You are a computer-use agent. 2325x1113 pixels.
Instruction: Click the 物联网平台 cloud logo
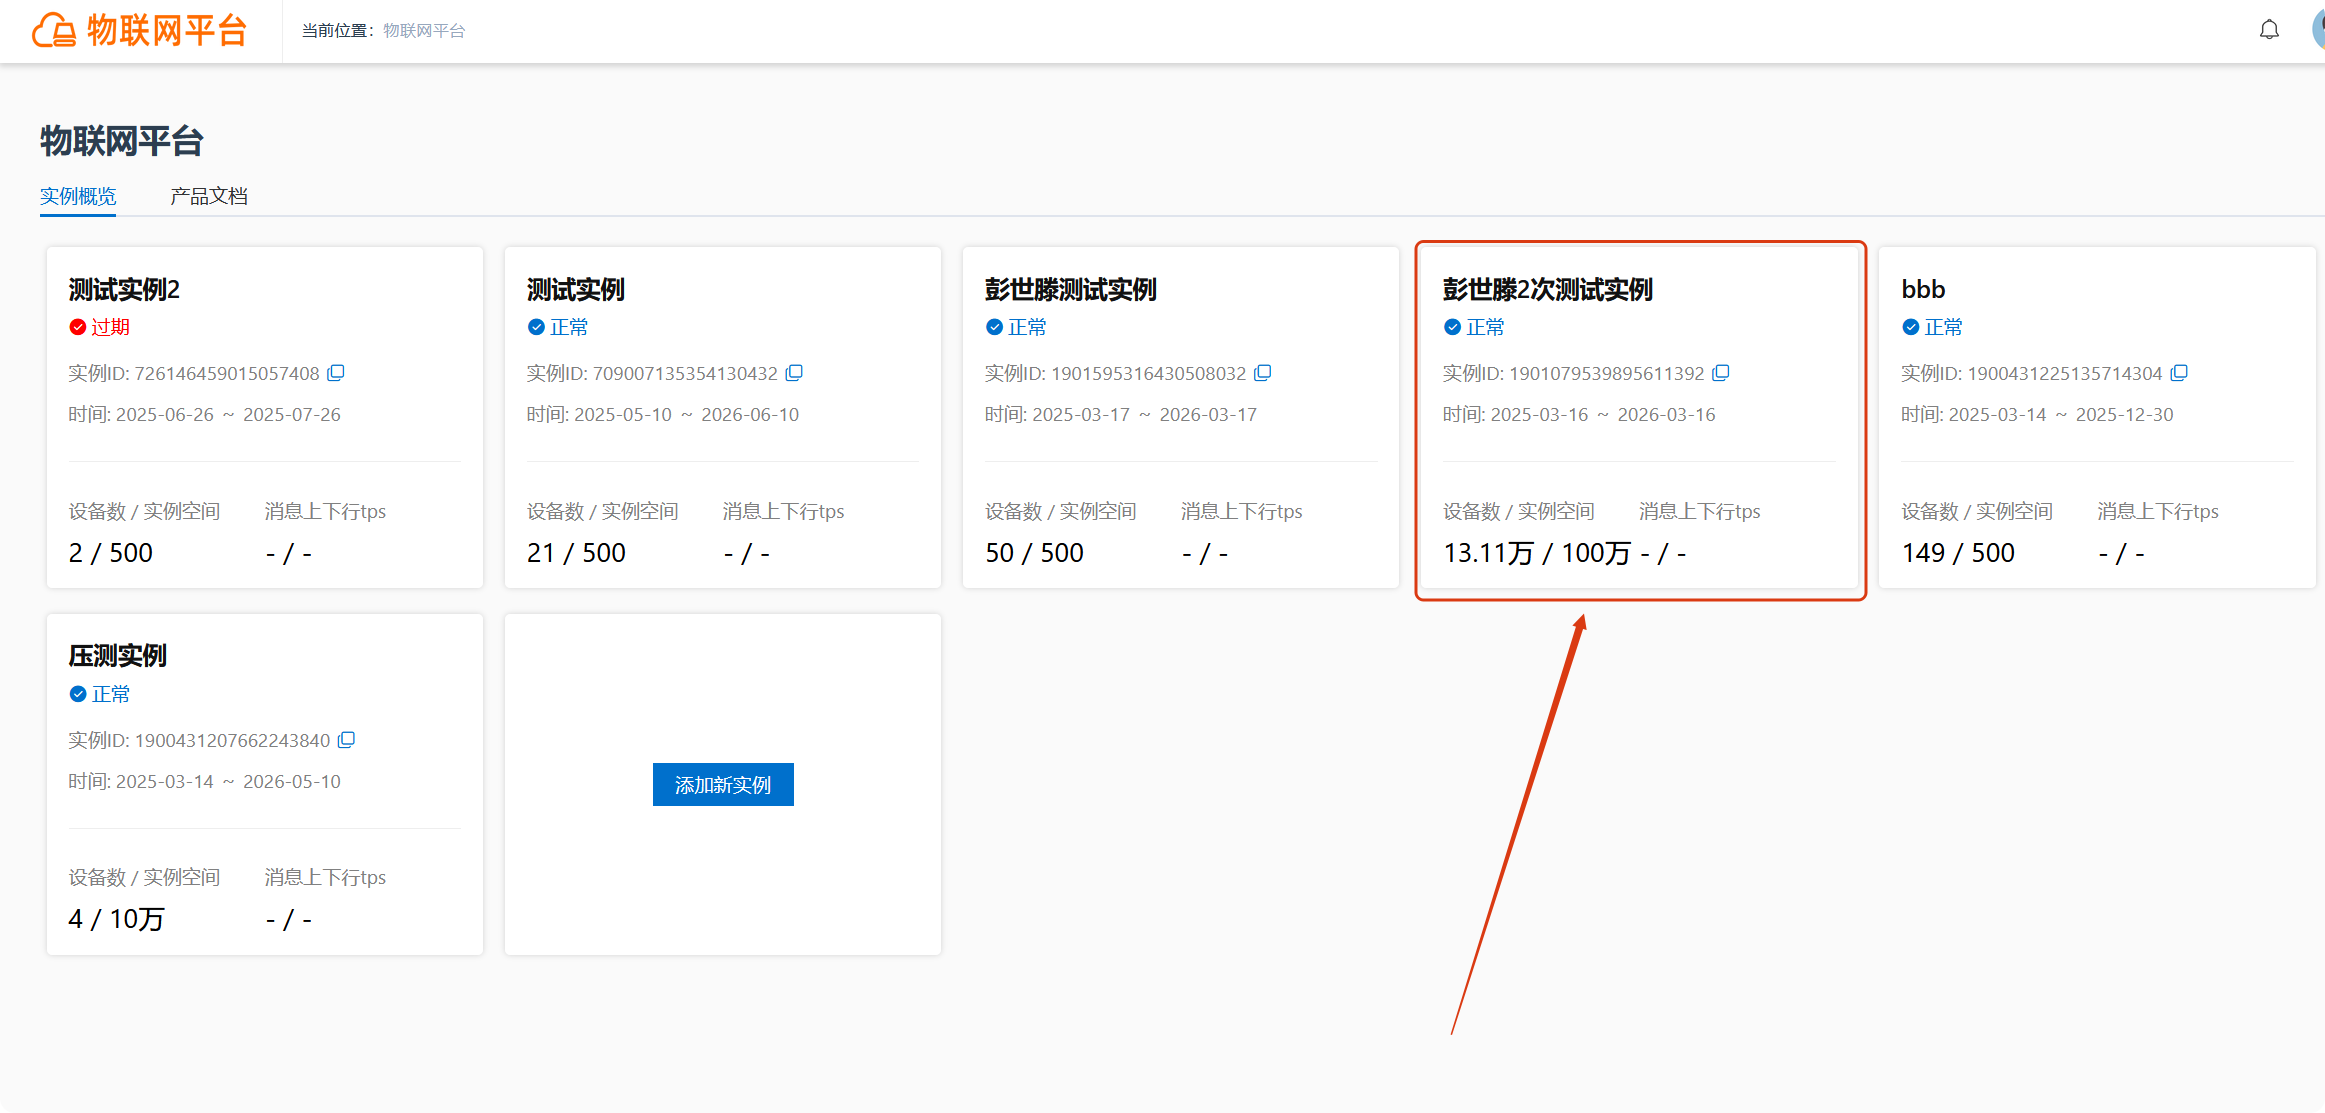54,31
